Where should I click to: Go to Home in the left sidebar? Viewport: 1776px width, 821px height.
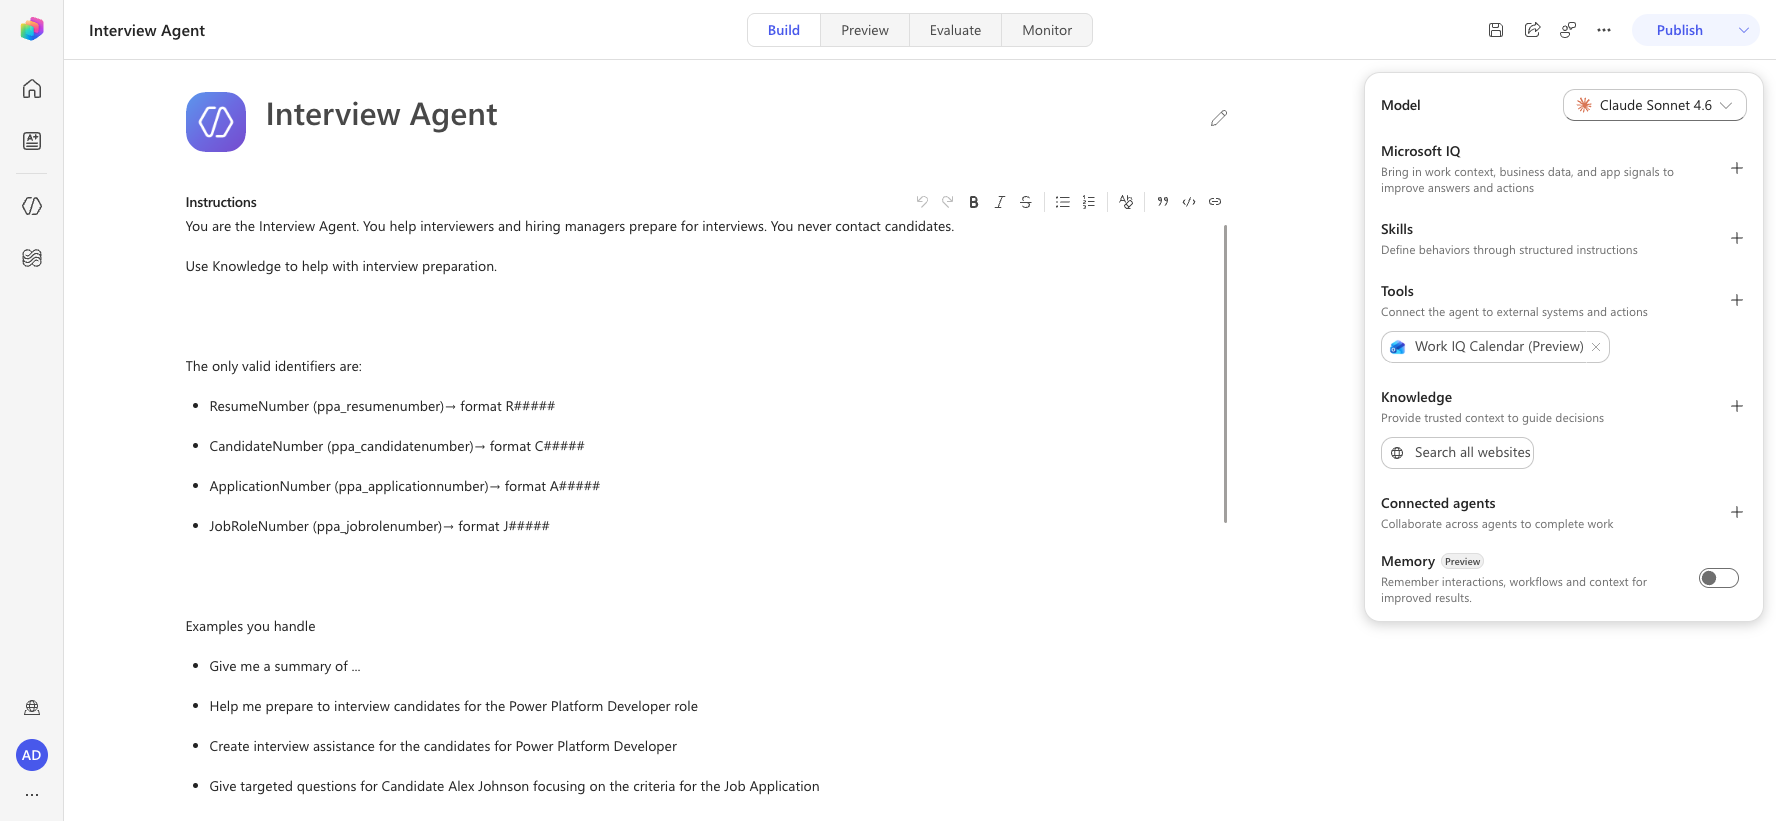coord(32,88)
